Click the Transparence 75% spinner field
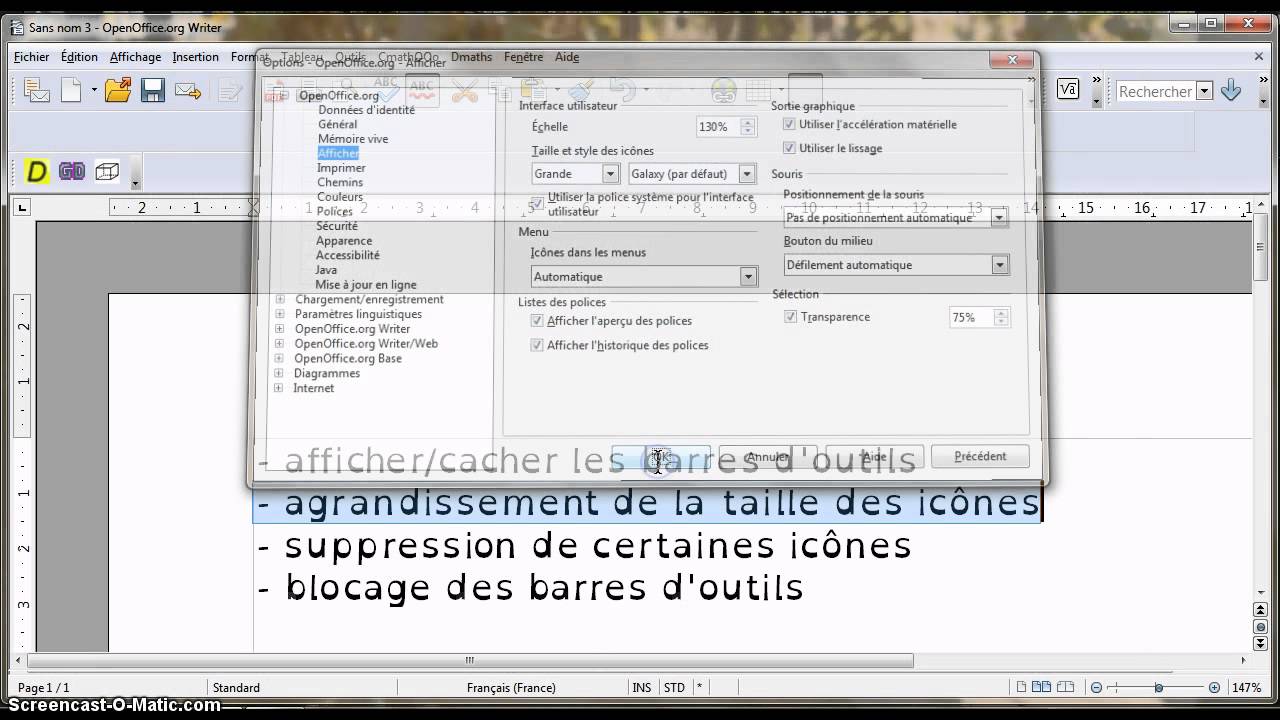The height and width of the screenshot is (720, 1280). pos(979,317)
